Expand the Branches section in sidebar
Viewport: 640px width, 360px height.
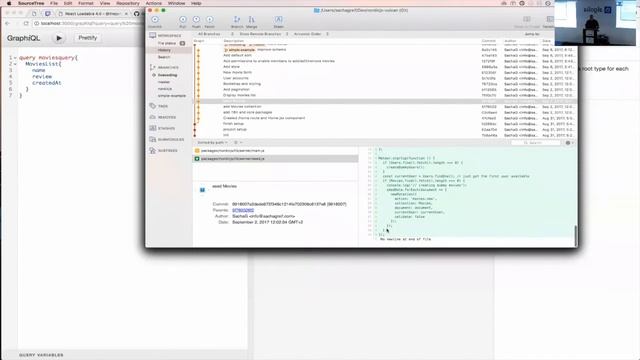168,67
